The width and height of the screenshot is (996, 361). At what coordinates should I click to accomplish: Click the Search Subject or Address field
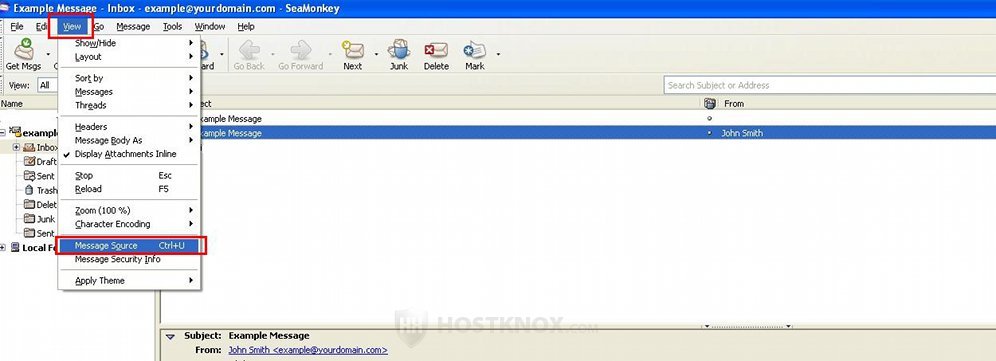point(830,85)
